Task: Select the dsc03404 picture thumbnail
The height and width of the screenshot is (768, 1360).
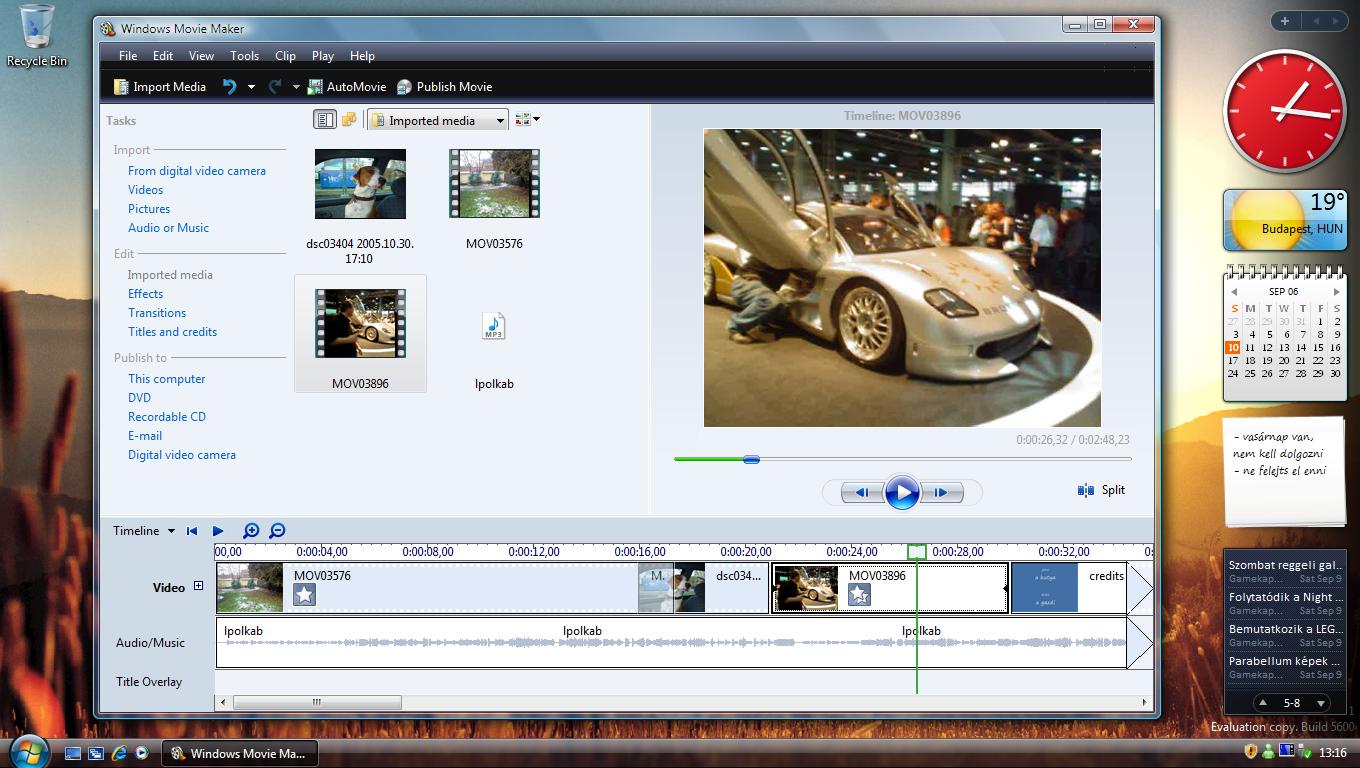Action: (360, 184)
